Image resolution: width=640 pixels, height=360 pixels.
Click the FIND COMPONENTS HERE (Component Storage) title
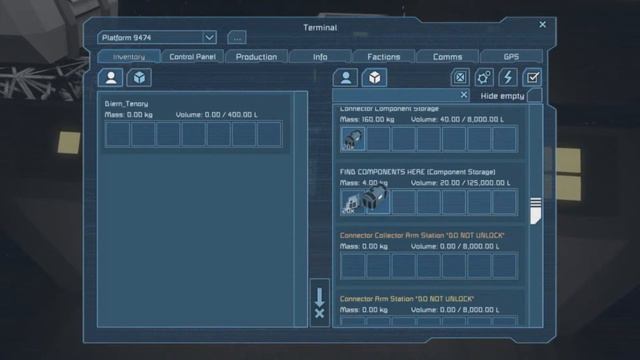click(x=418, y=172)
